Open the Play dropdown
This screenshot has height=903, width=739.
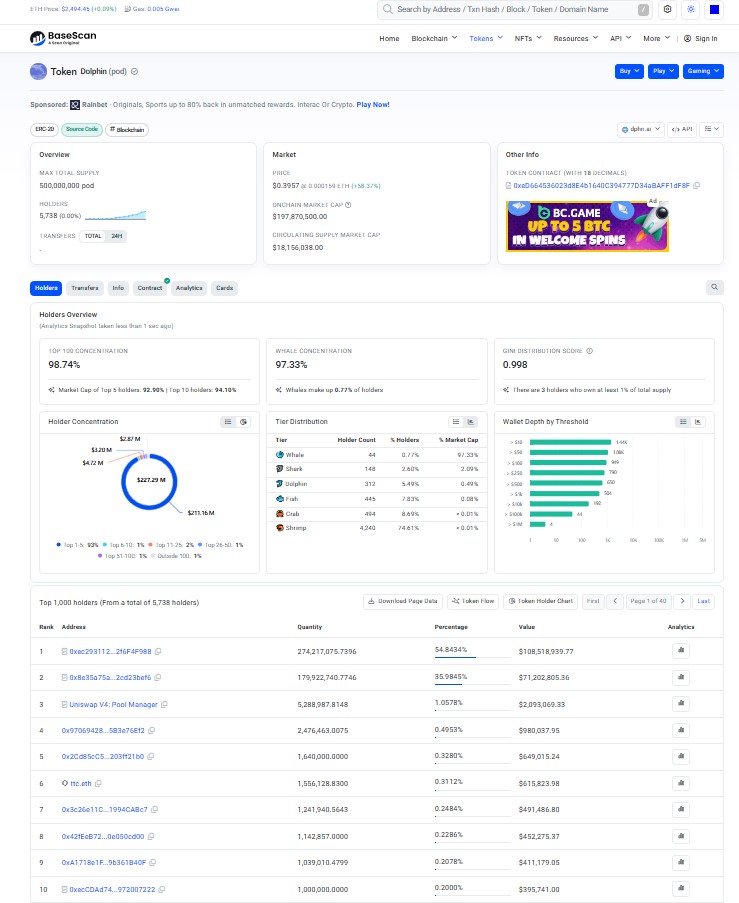click(664, 71)
